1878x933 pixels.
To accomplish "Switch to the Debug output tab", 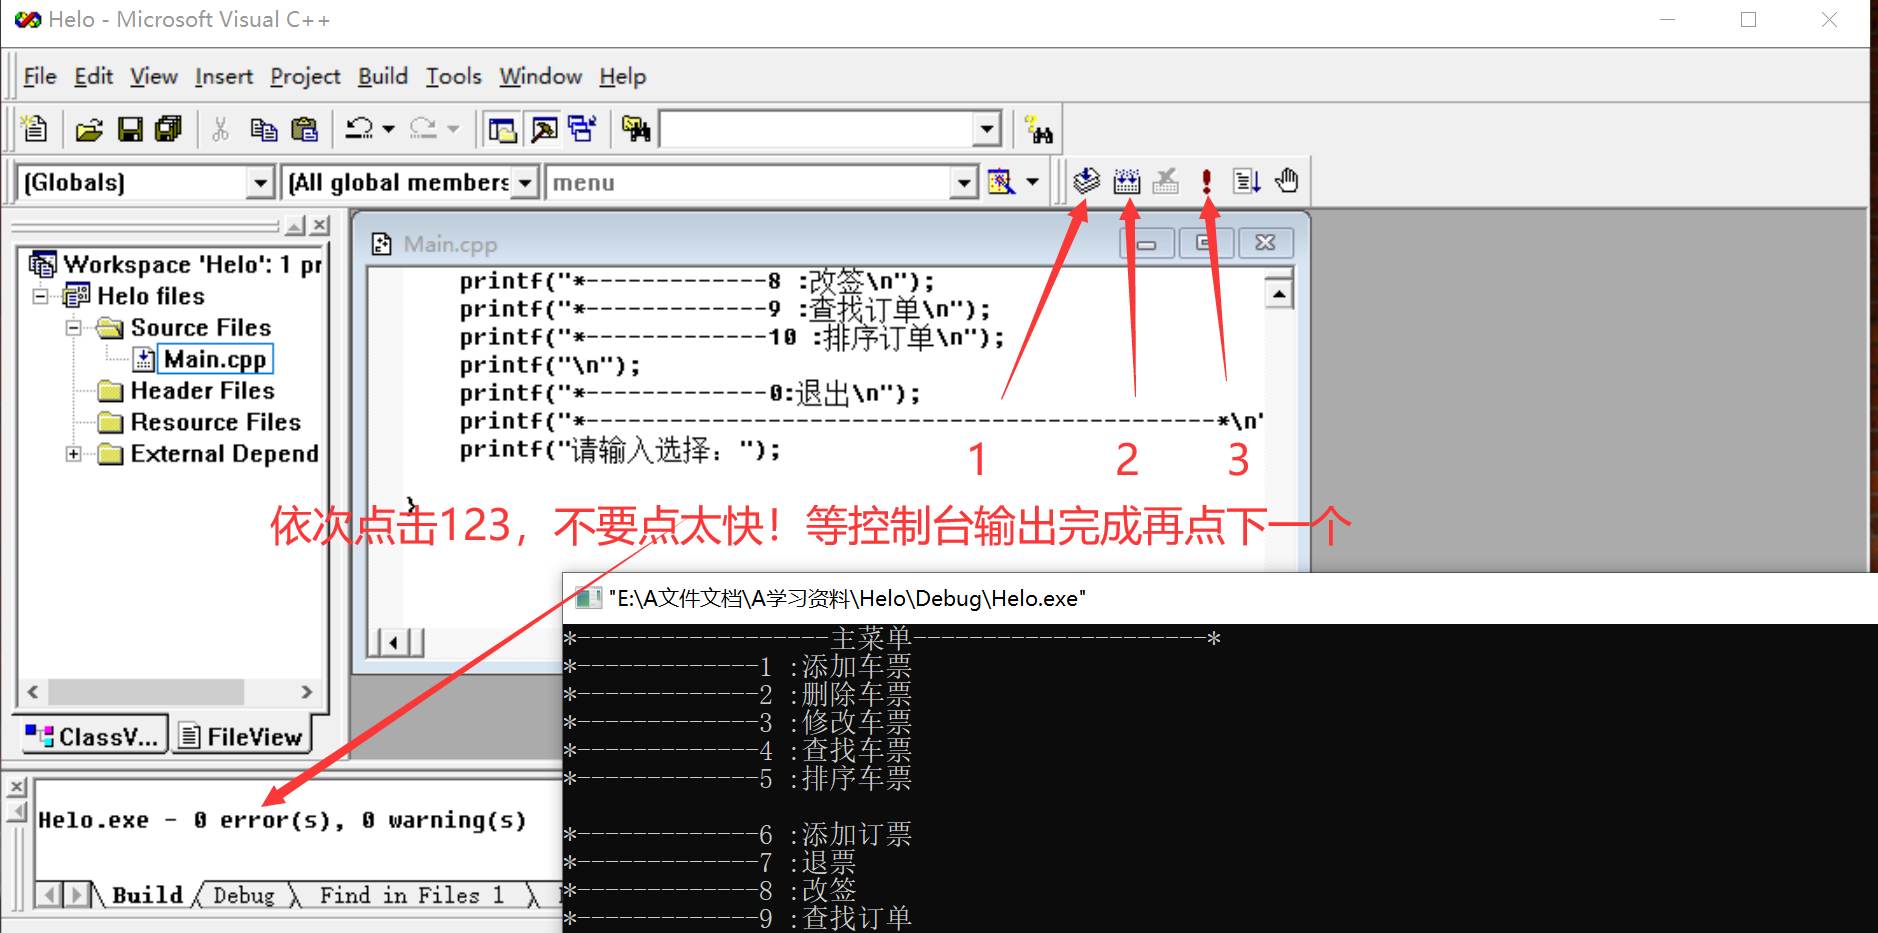I will (244, 895).
